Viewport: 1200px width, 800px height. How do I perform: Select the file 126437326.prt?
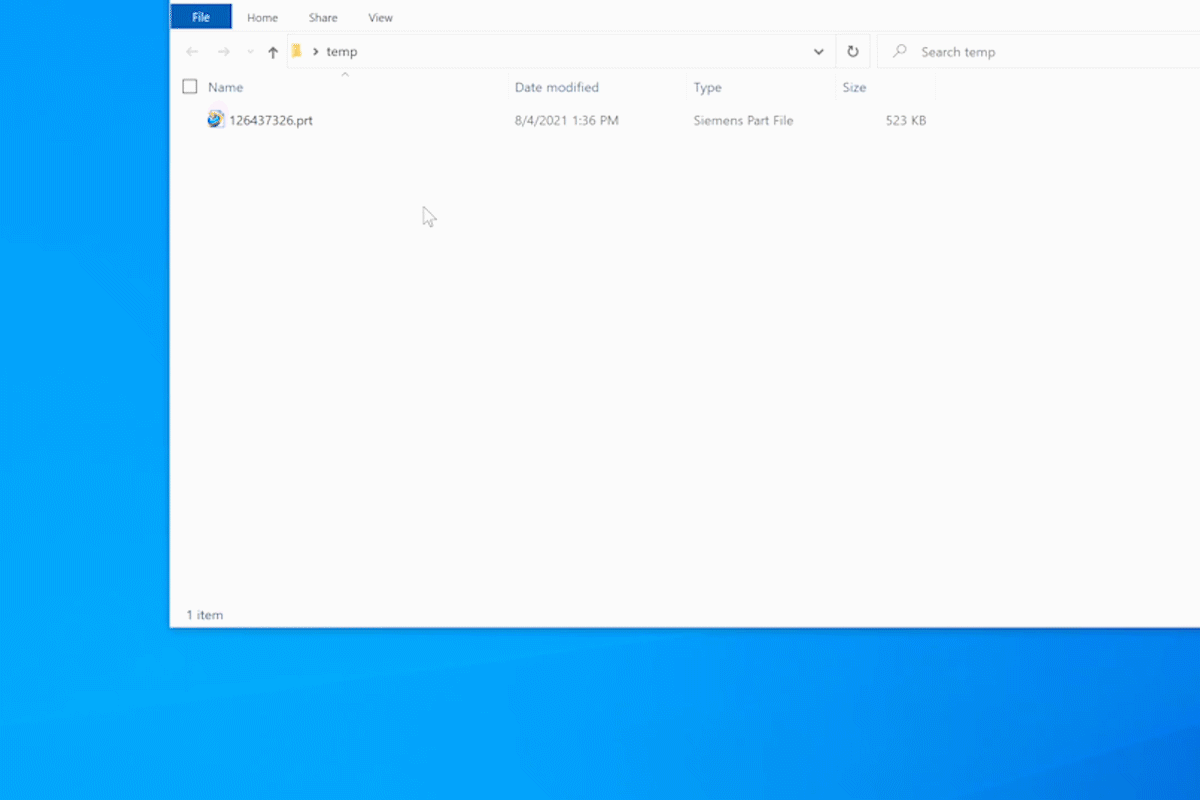pyautogui.click(x=270, y=120)
